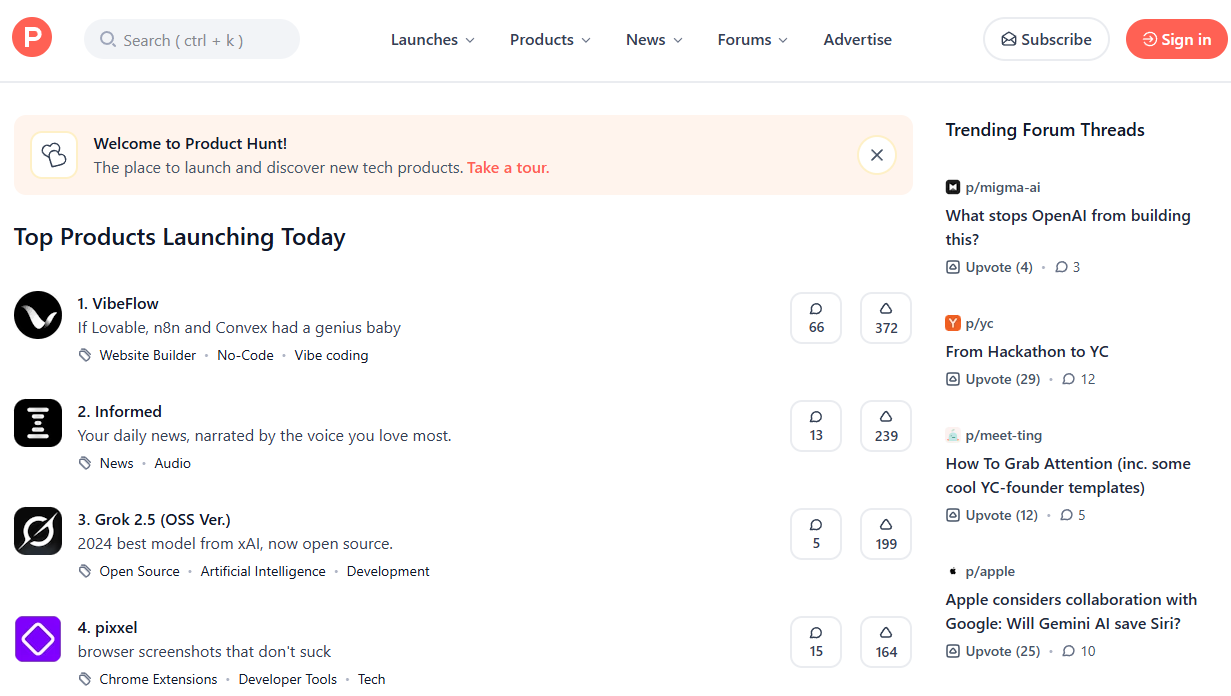This screenshot has width=1231, height=696.
Task: Open the Forums menu
Action: (751, 39)
